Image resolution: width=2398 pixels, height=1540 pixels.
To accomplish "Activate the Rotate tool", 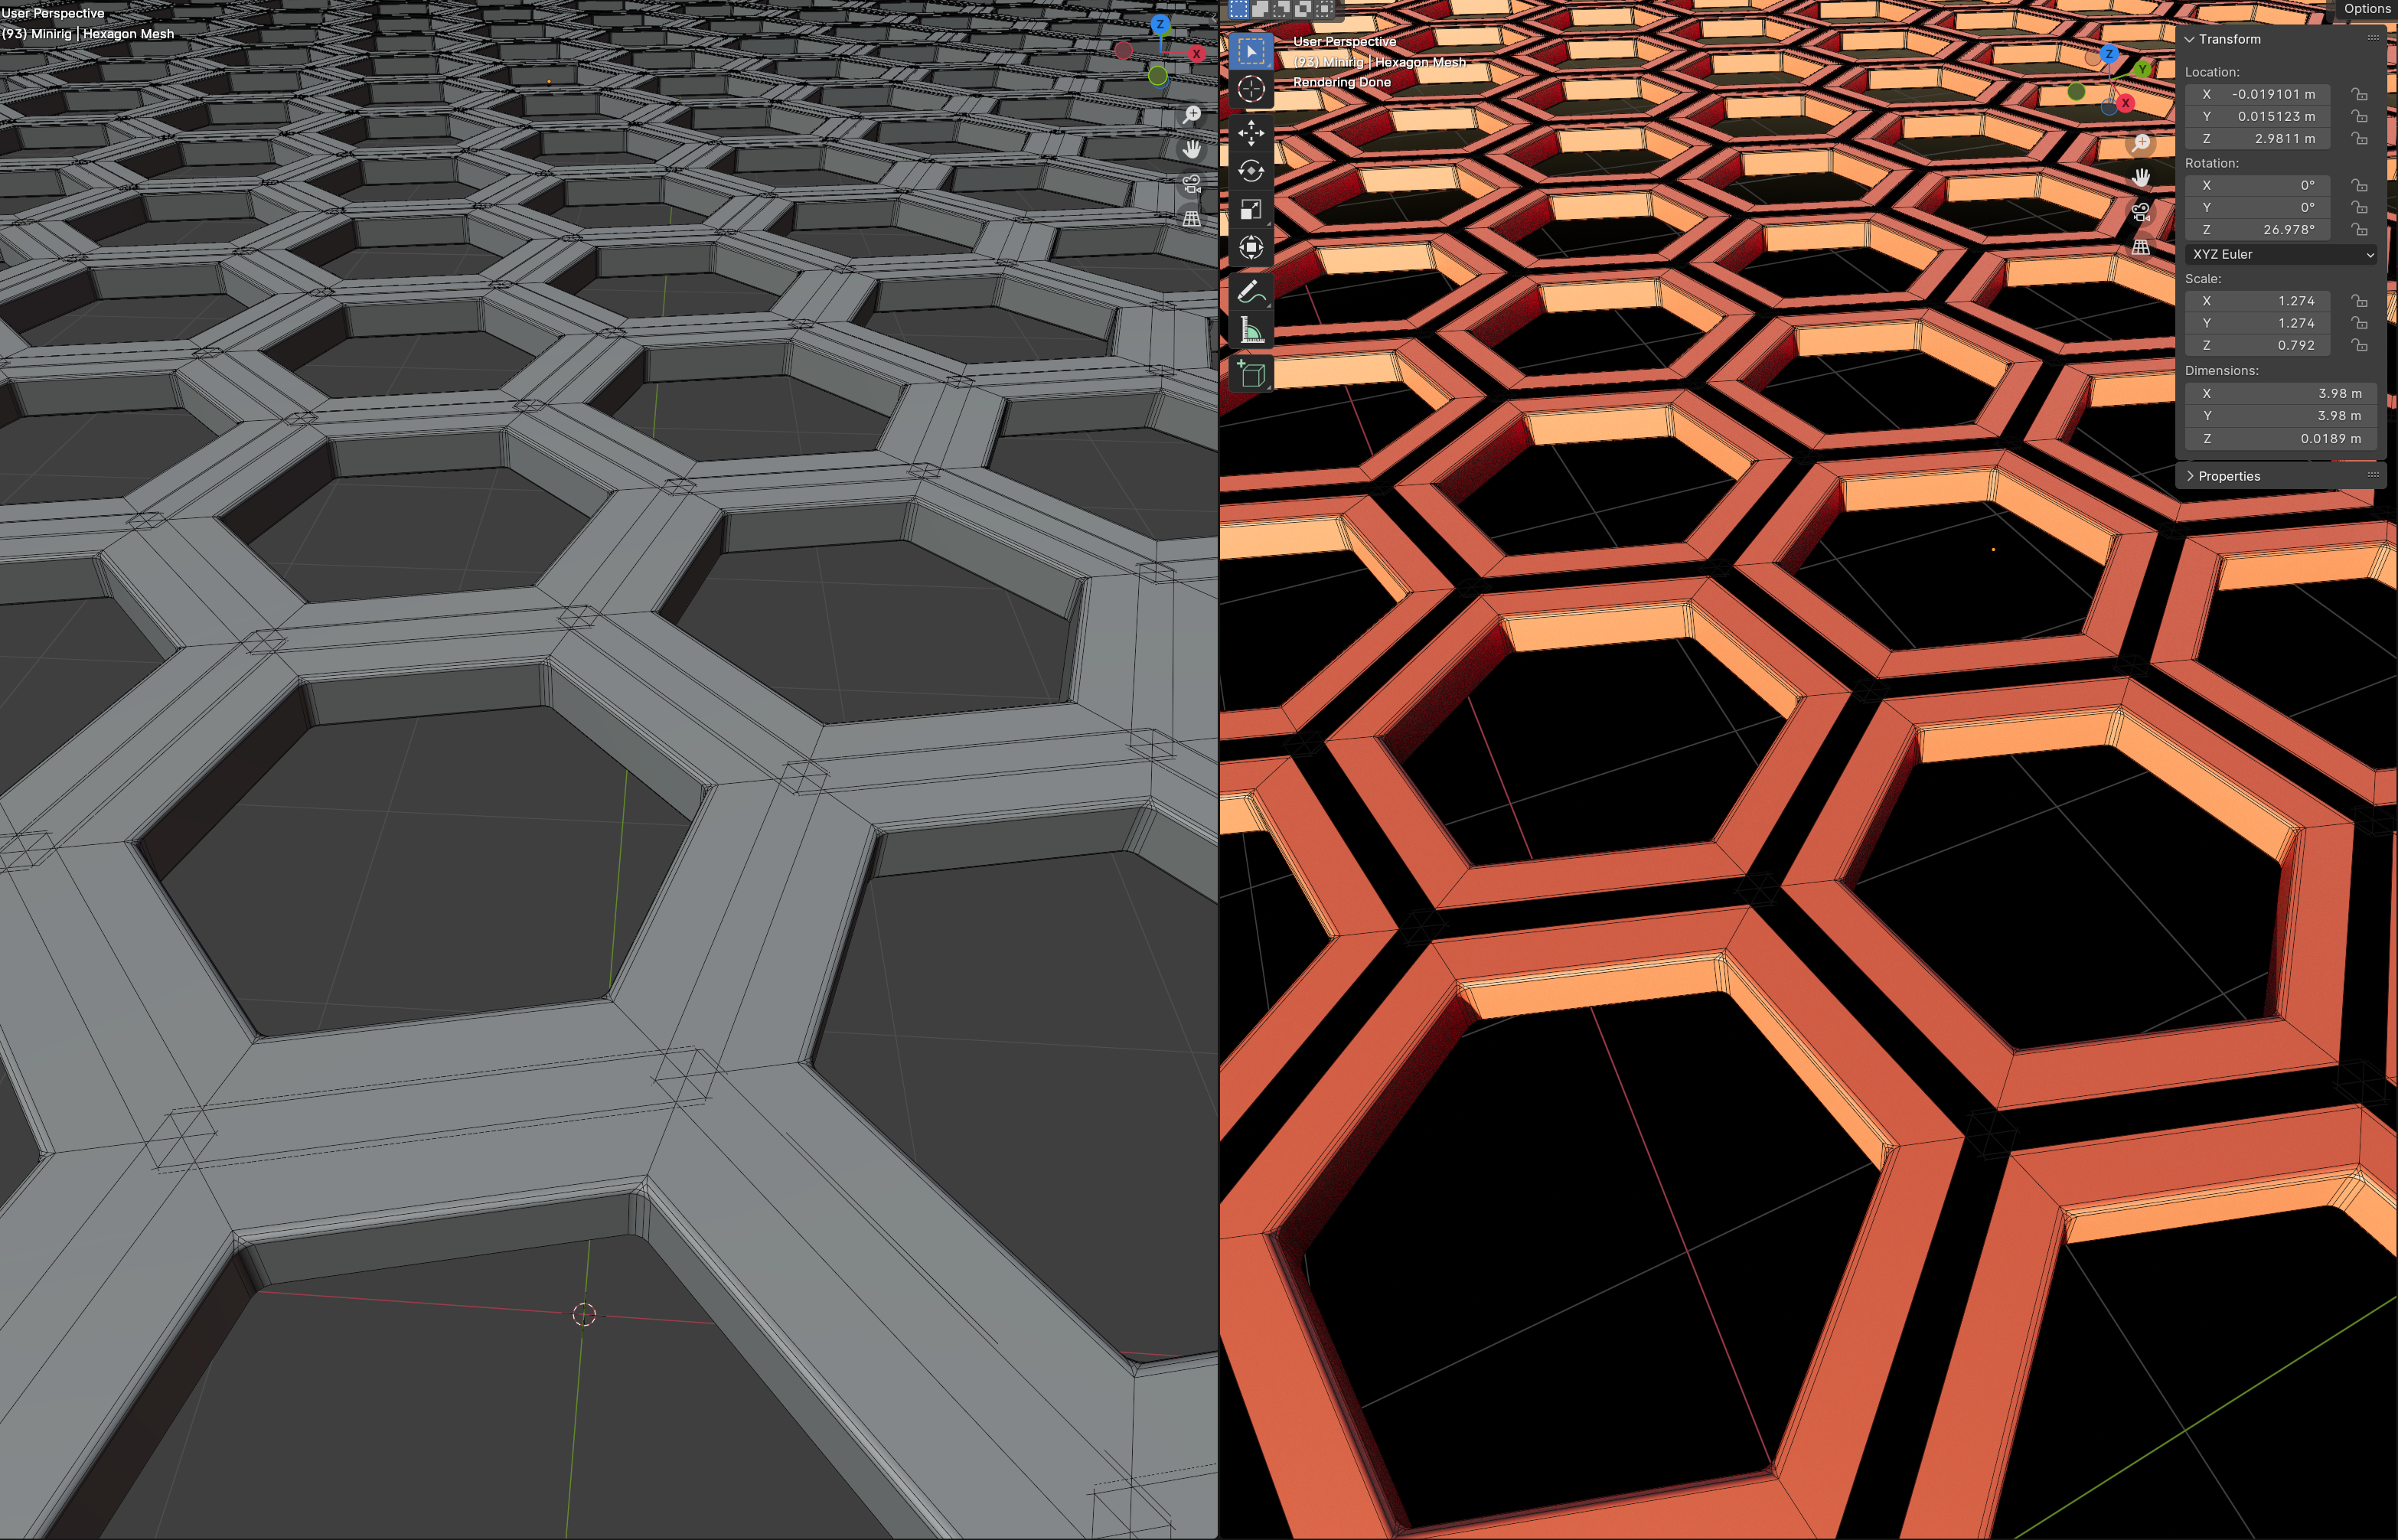I will 1251,171.
